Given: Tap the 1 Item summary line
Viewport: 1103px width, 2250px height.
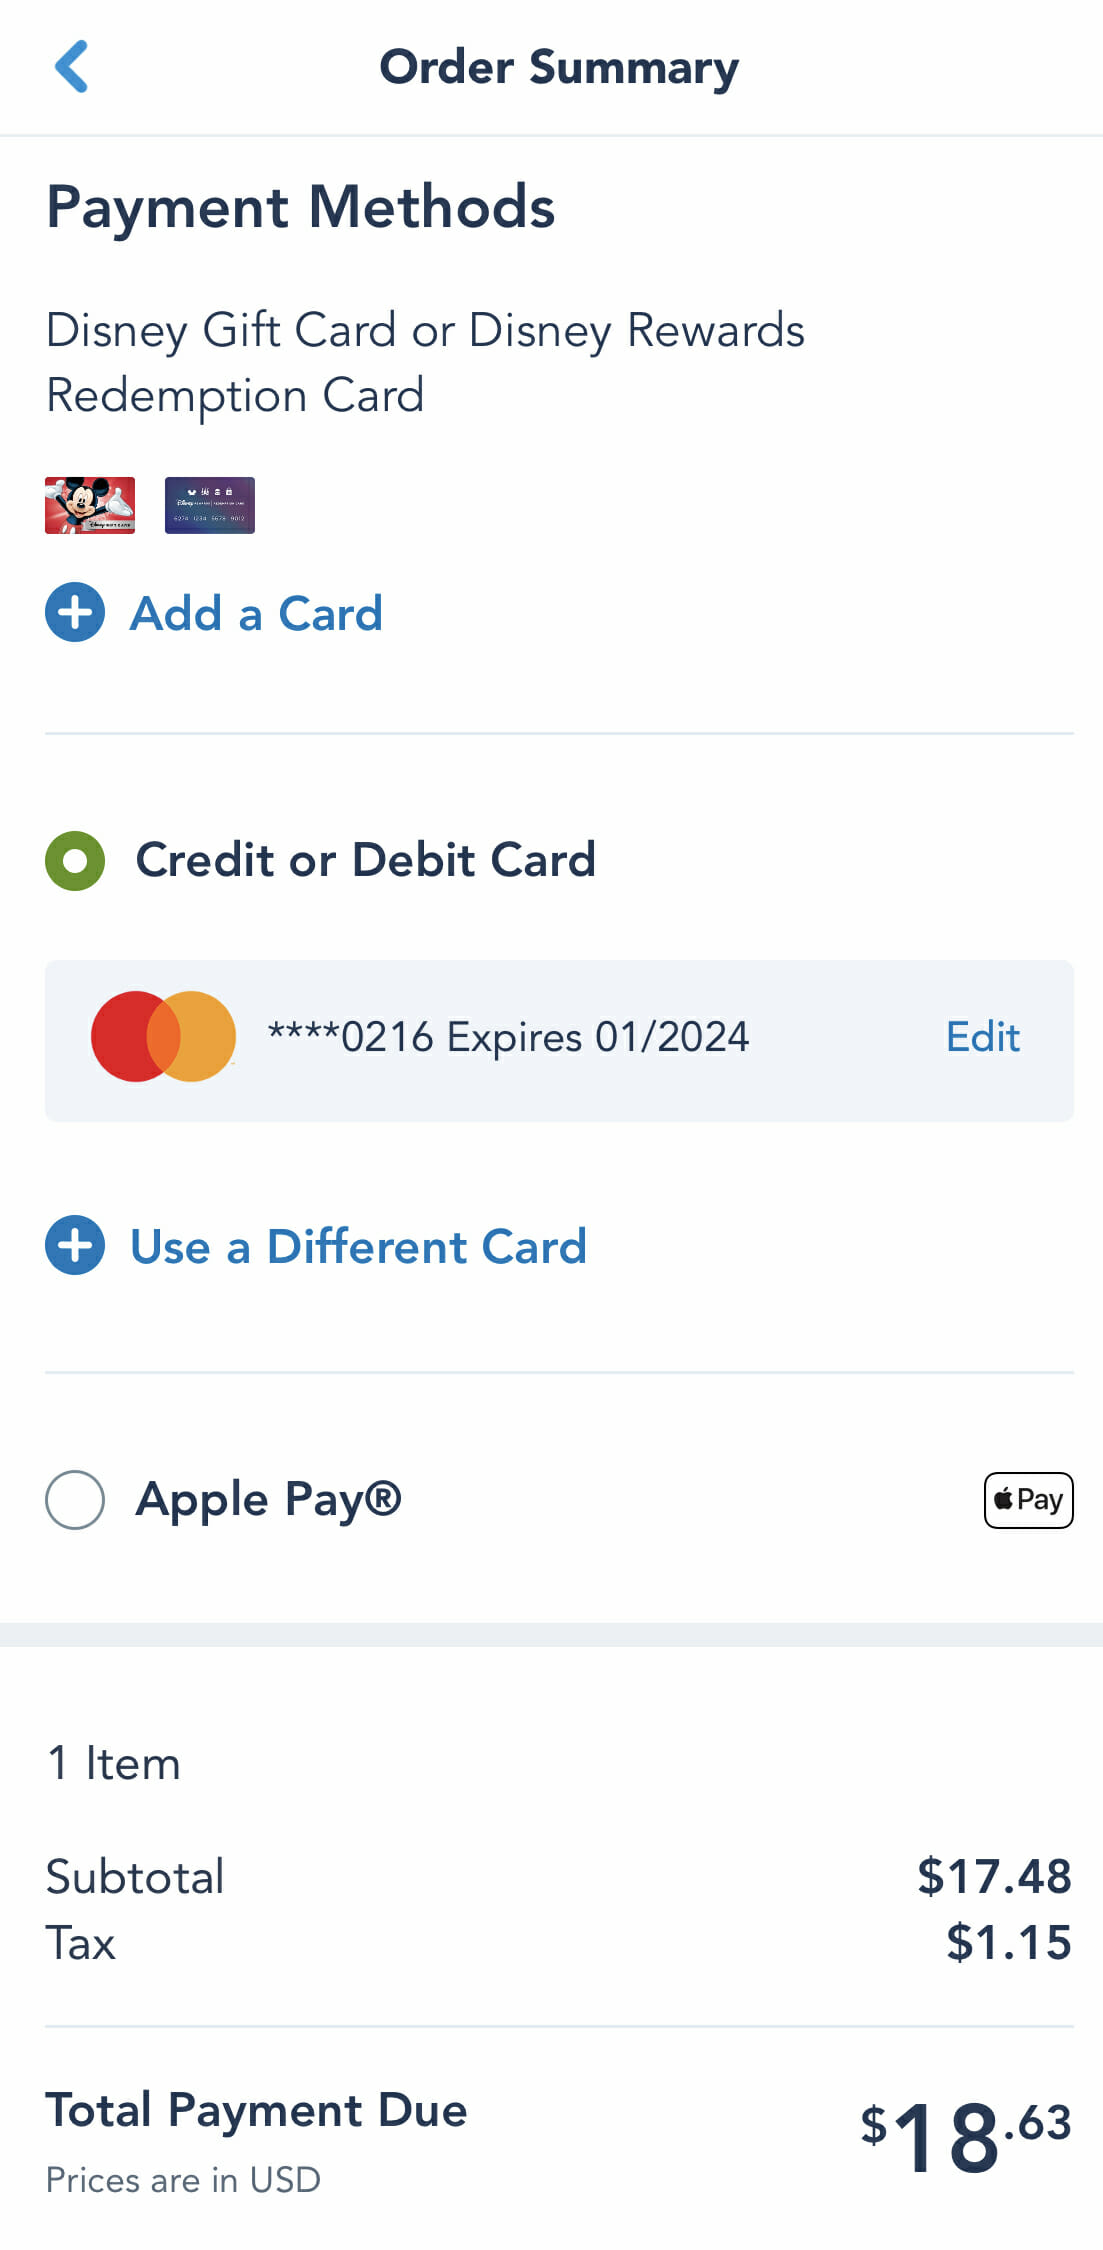Looking at the screenshot, I should pyautogui.click(x=114, y=1763).
